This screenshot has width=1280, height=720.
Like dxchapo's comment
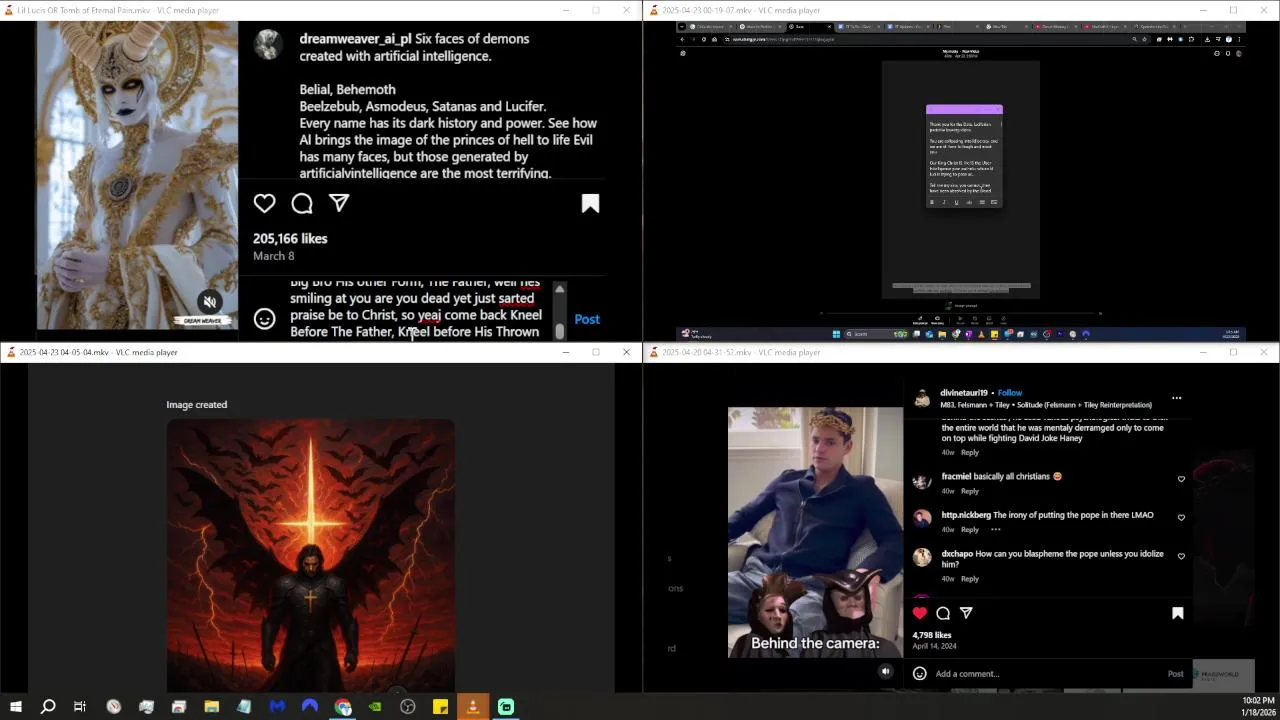[x=1181, y=556]
